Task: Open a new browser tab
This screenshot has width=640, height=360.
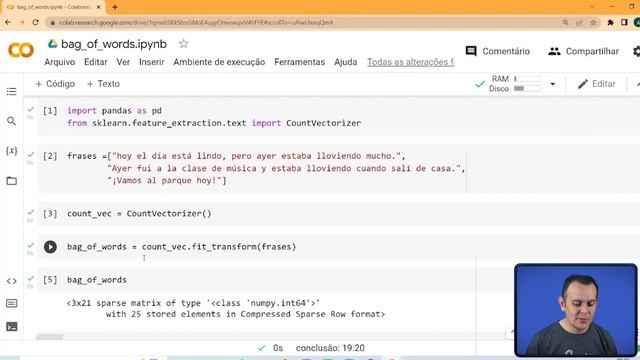Action: [x=115, y=7]
